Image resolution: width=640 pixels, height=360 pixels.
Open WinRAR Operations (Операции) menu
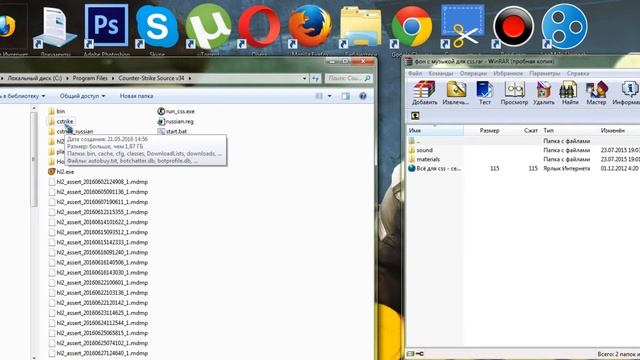click(x=473, y=73)
